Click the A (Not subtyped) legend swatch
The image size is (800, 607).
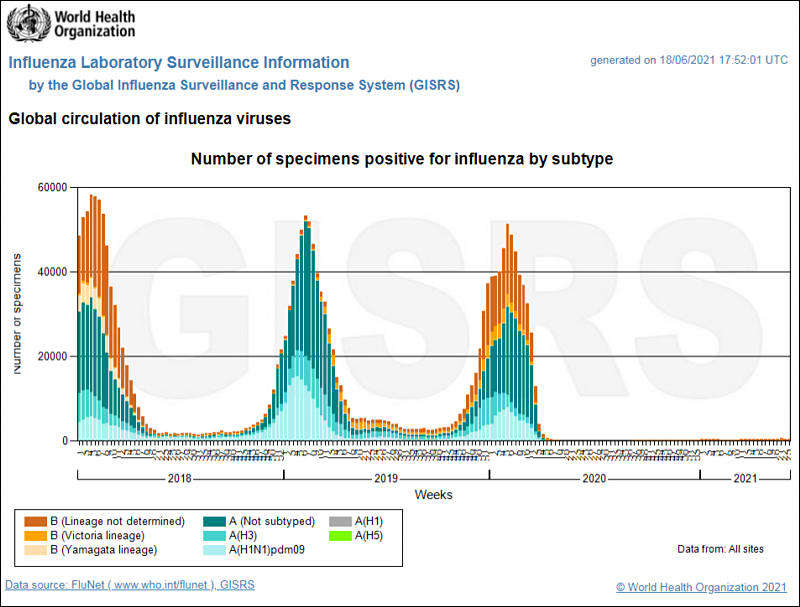pyautogui.click(x=214, y=521)
